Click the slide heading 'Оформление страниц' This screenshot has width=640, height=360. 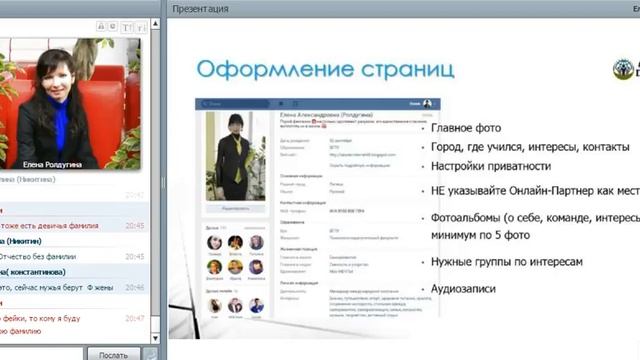click(325, 69)
